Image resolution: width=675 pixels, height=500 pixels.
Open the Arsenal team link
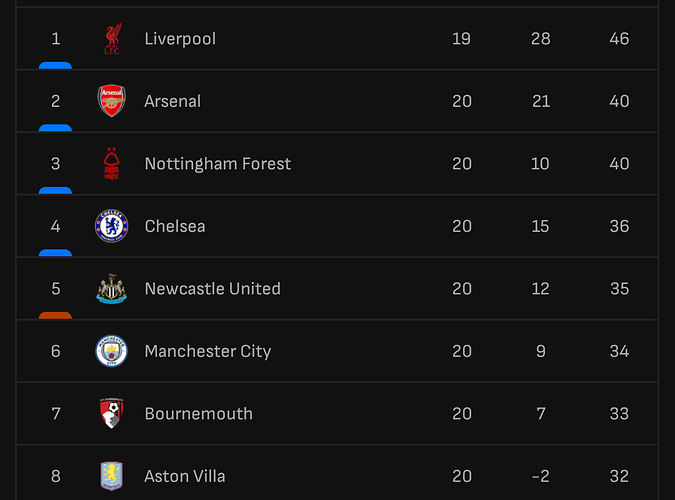(x=172, y=101)
